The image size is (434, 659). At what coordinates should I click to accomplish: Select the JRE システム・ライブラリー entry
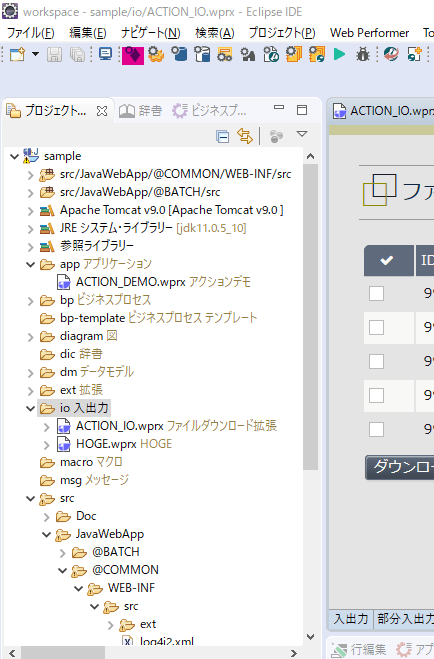click(143, 228)
